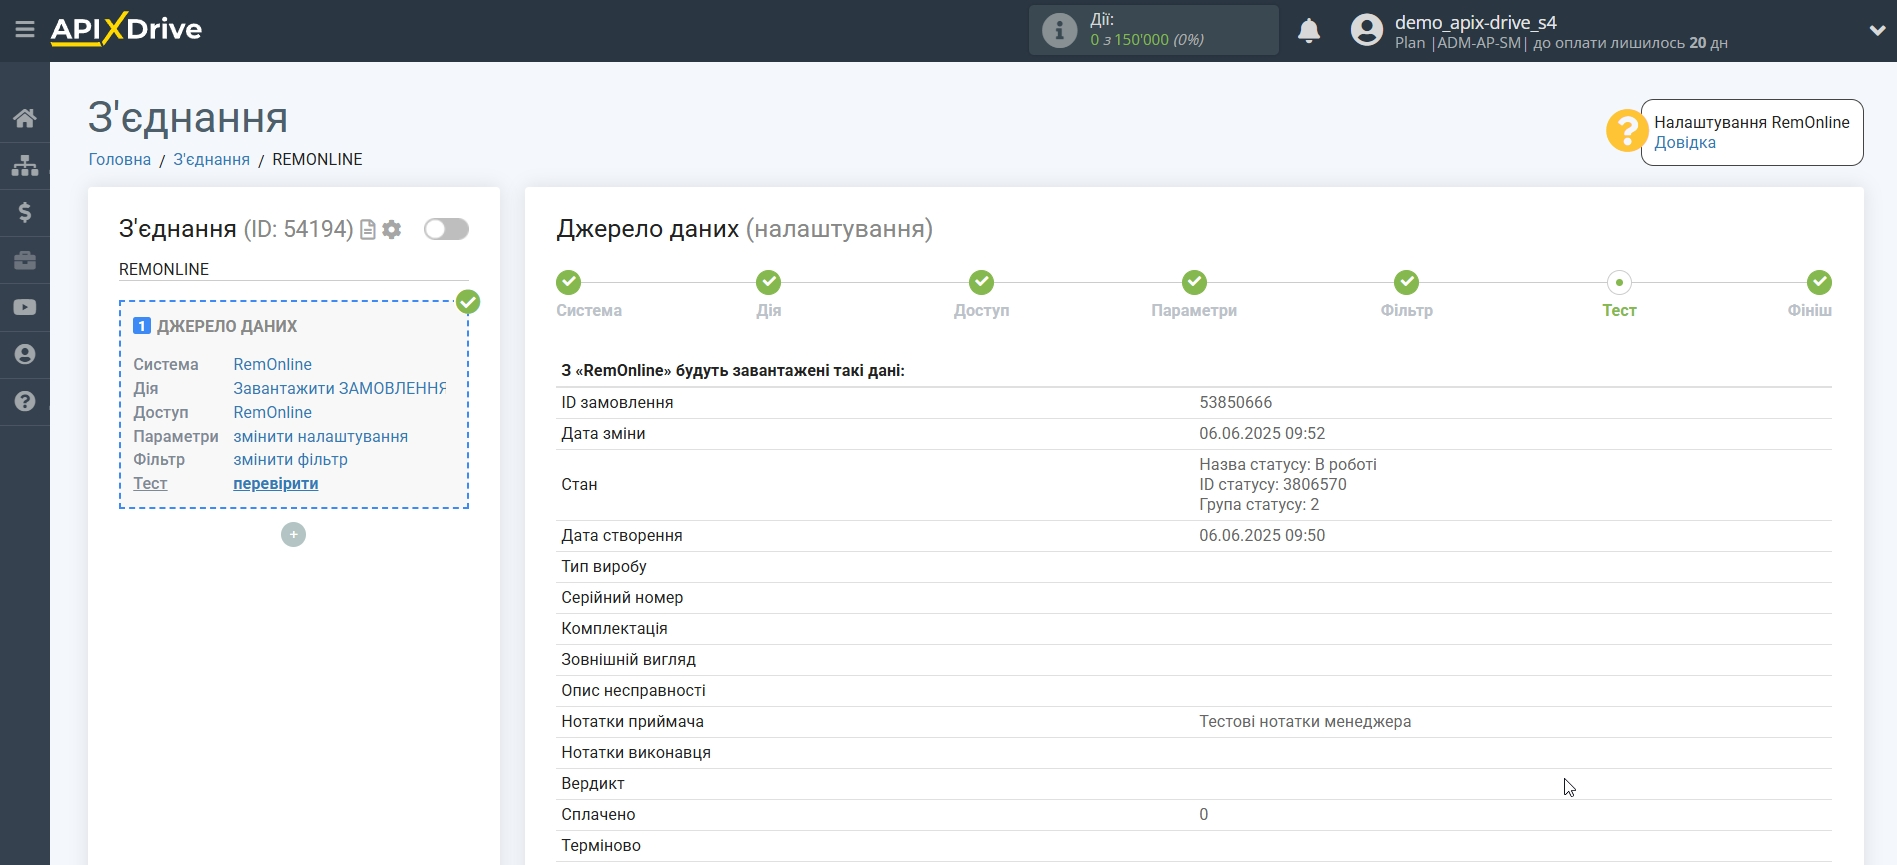The width and height of the screenshot is (1897, 865).
Task: Open the connections sitemap icon in sidebar
Action: click(x=25, y=165)
